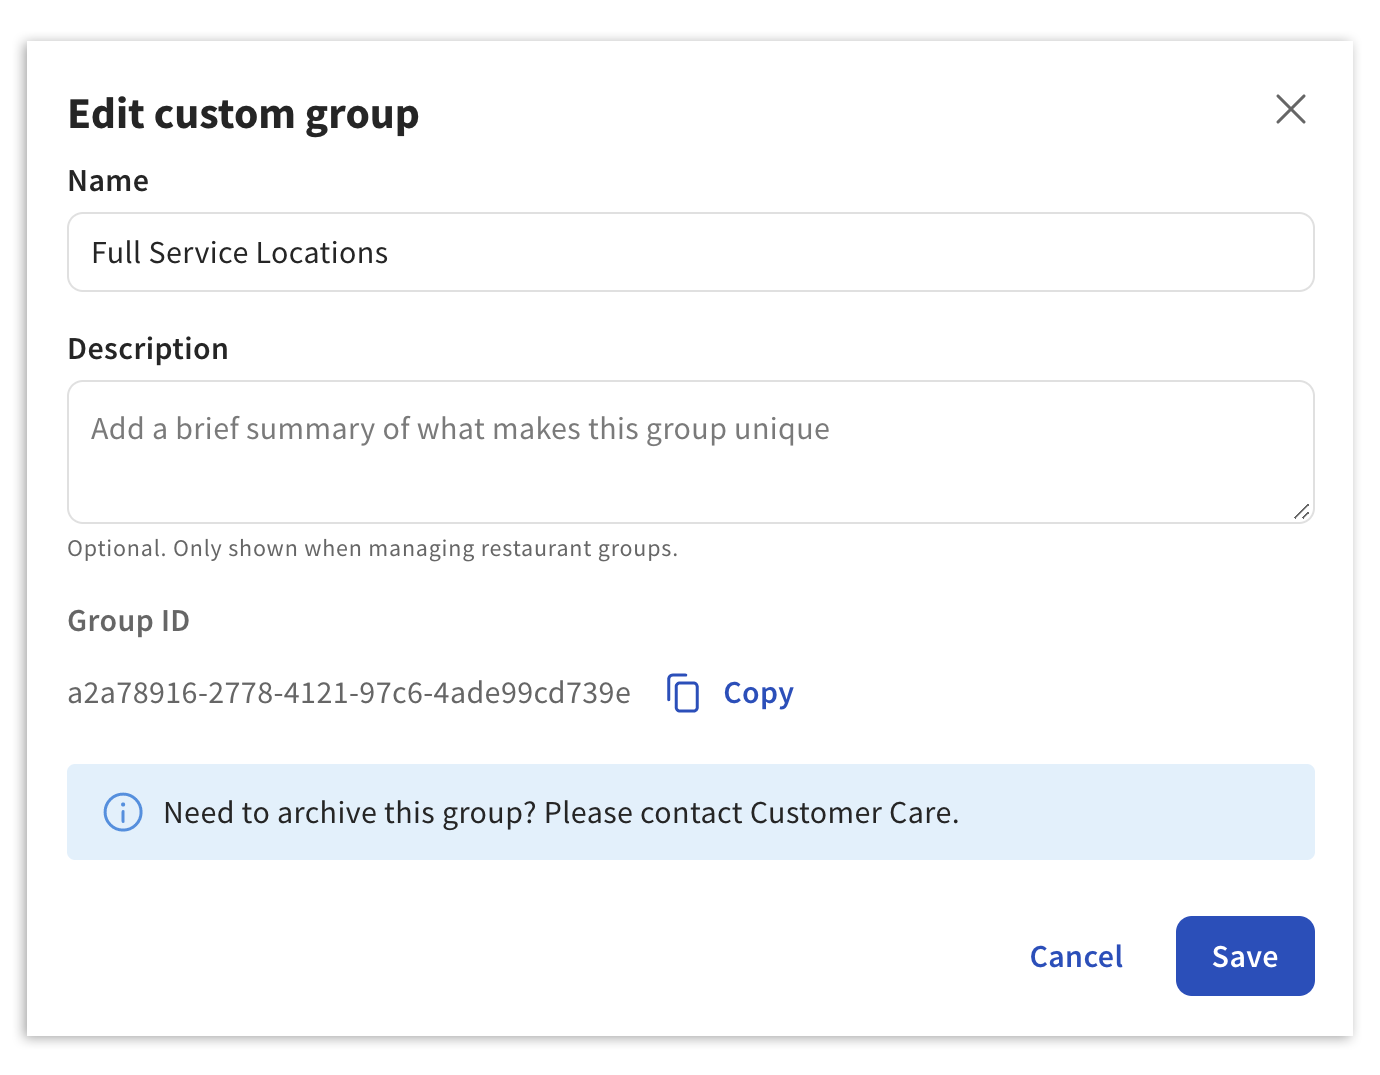Viewport: 1380px width, 1075px height.
Task: Click the Optional helper text under Description
Action: pos(372,548)
